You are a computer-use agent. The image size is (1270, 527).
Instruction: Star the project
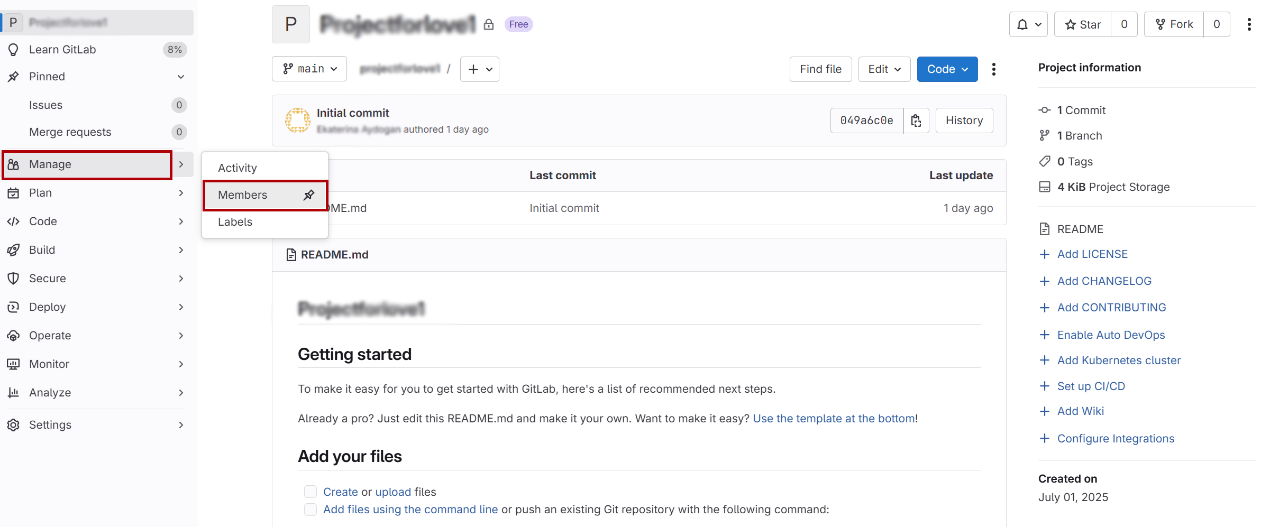[1082, 25]
